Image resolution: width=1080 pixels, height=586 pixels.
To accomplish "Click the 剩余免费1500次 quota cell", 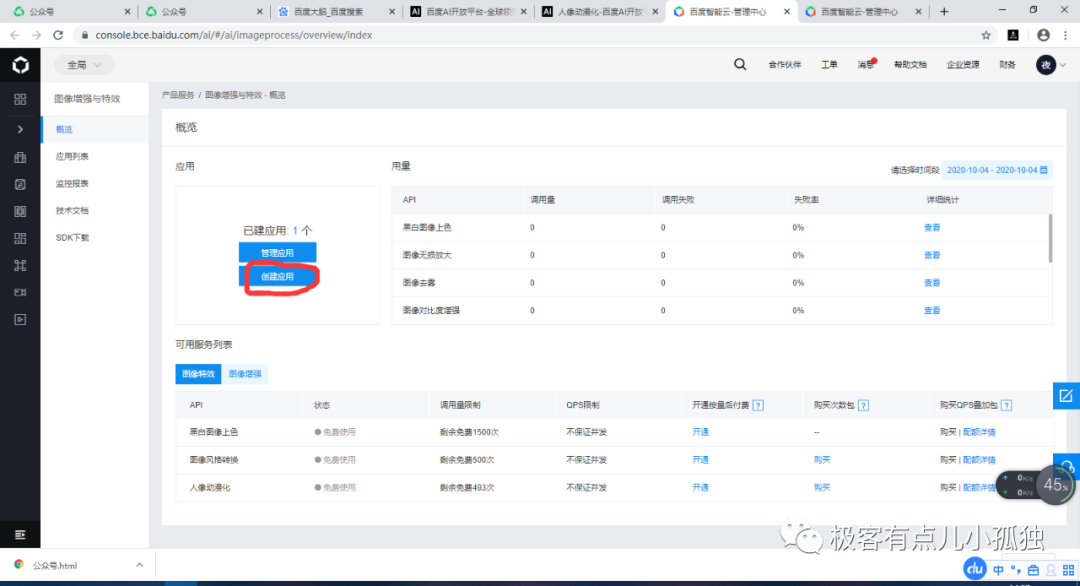I will 469,432.
